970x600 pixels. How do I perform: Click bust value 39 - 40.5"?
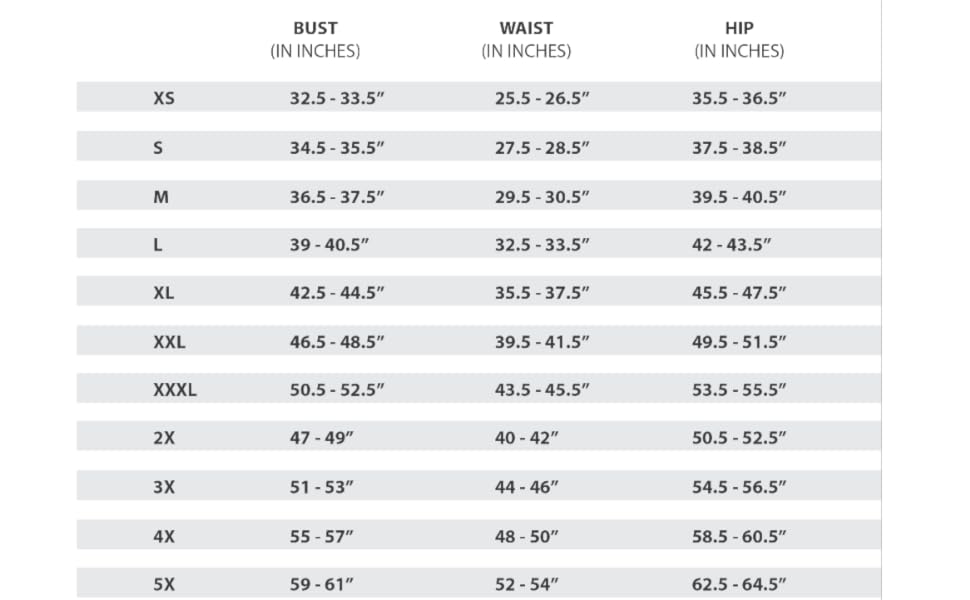click(x=329, y=245)
